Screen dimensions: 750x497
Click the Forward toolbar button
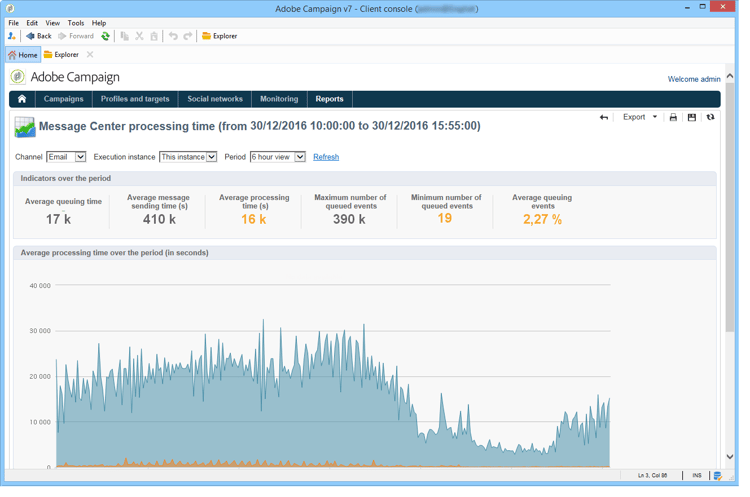76,36
